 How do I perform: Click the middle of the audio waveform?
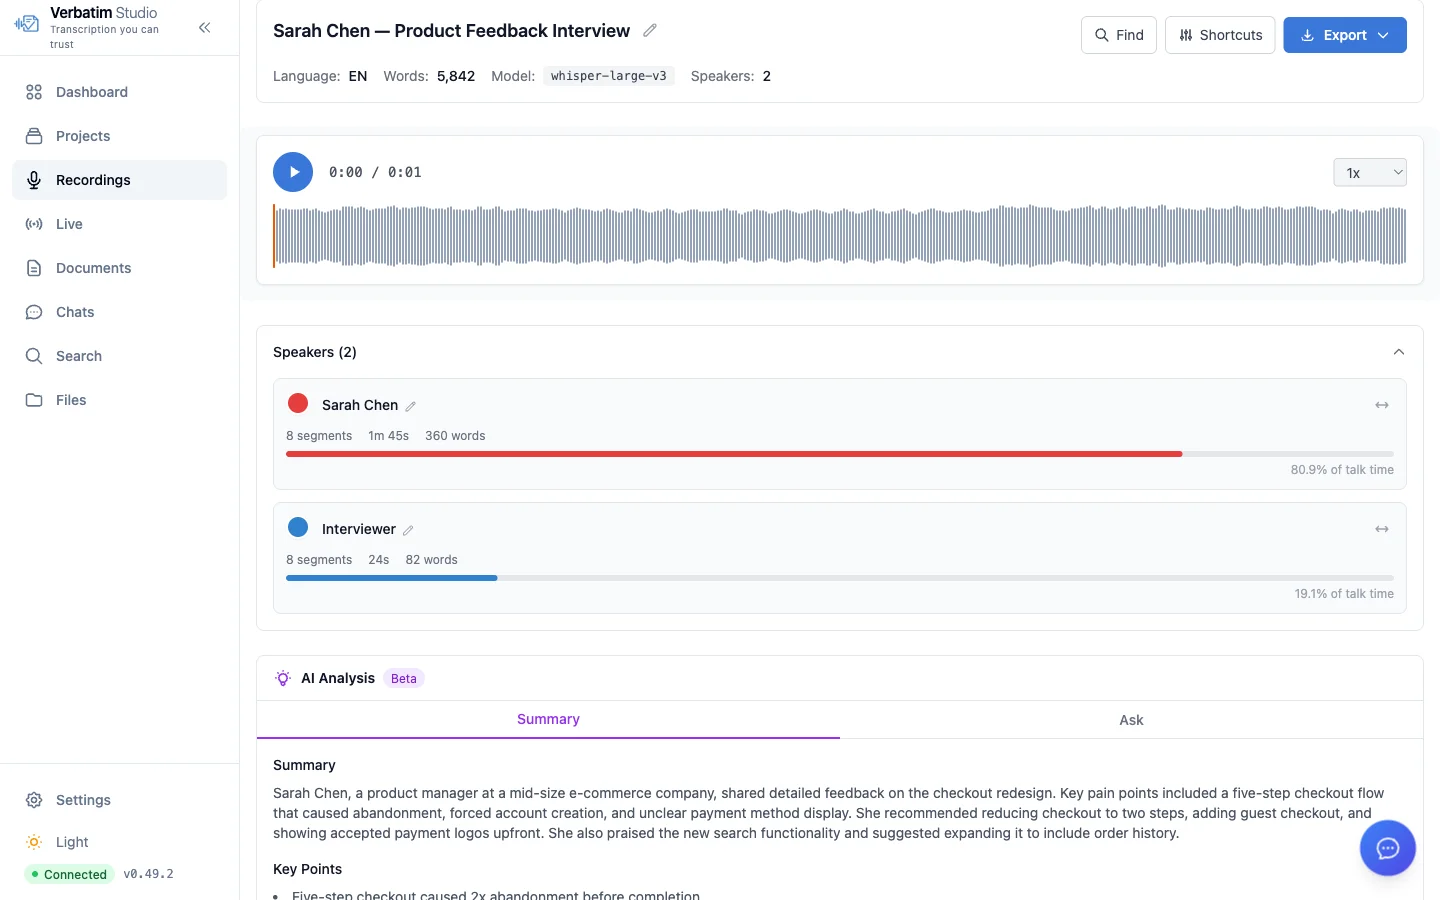pos(840,236)
